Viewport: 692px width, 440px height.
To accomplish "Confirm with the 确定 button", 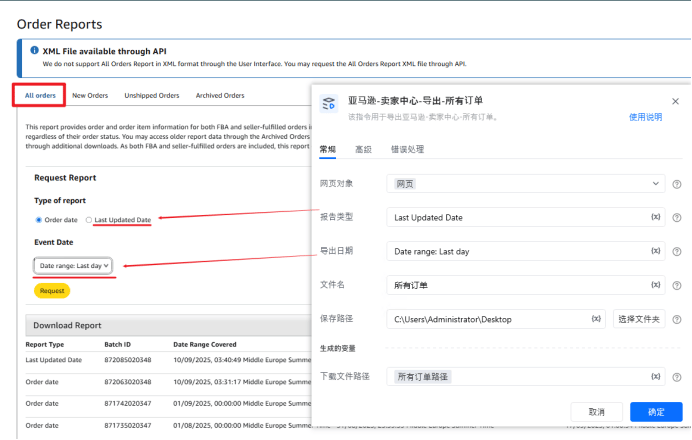I will (x=656, y=412).
